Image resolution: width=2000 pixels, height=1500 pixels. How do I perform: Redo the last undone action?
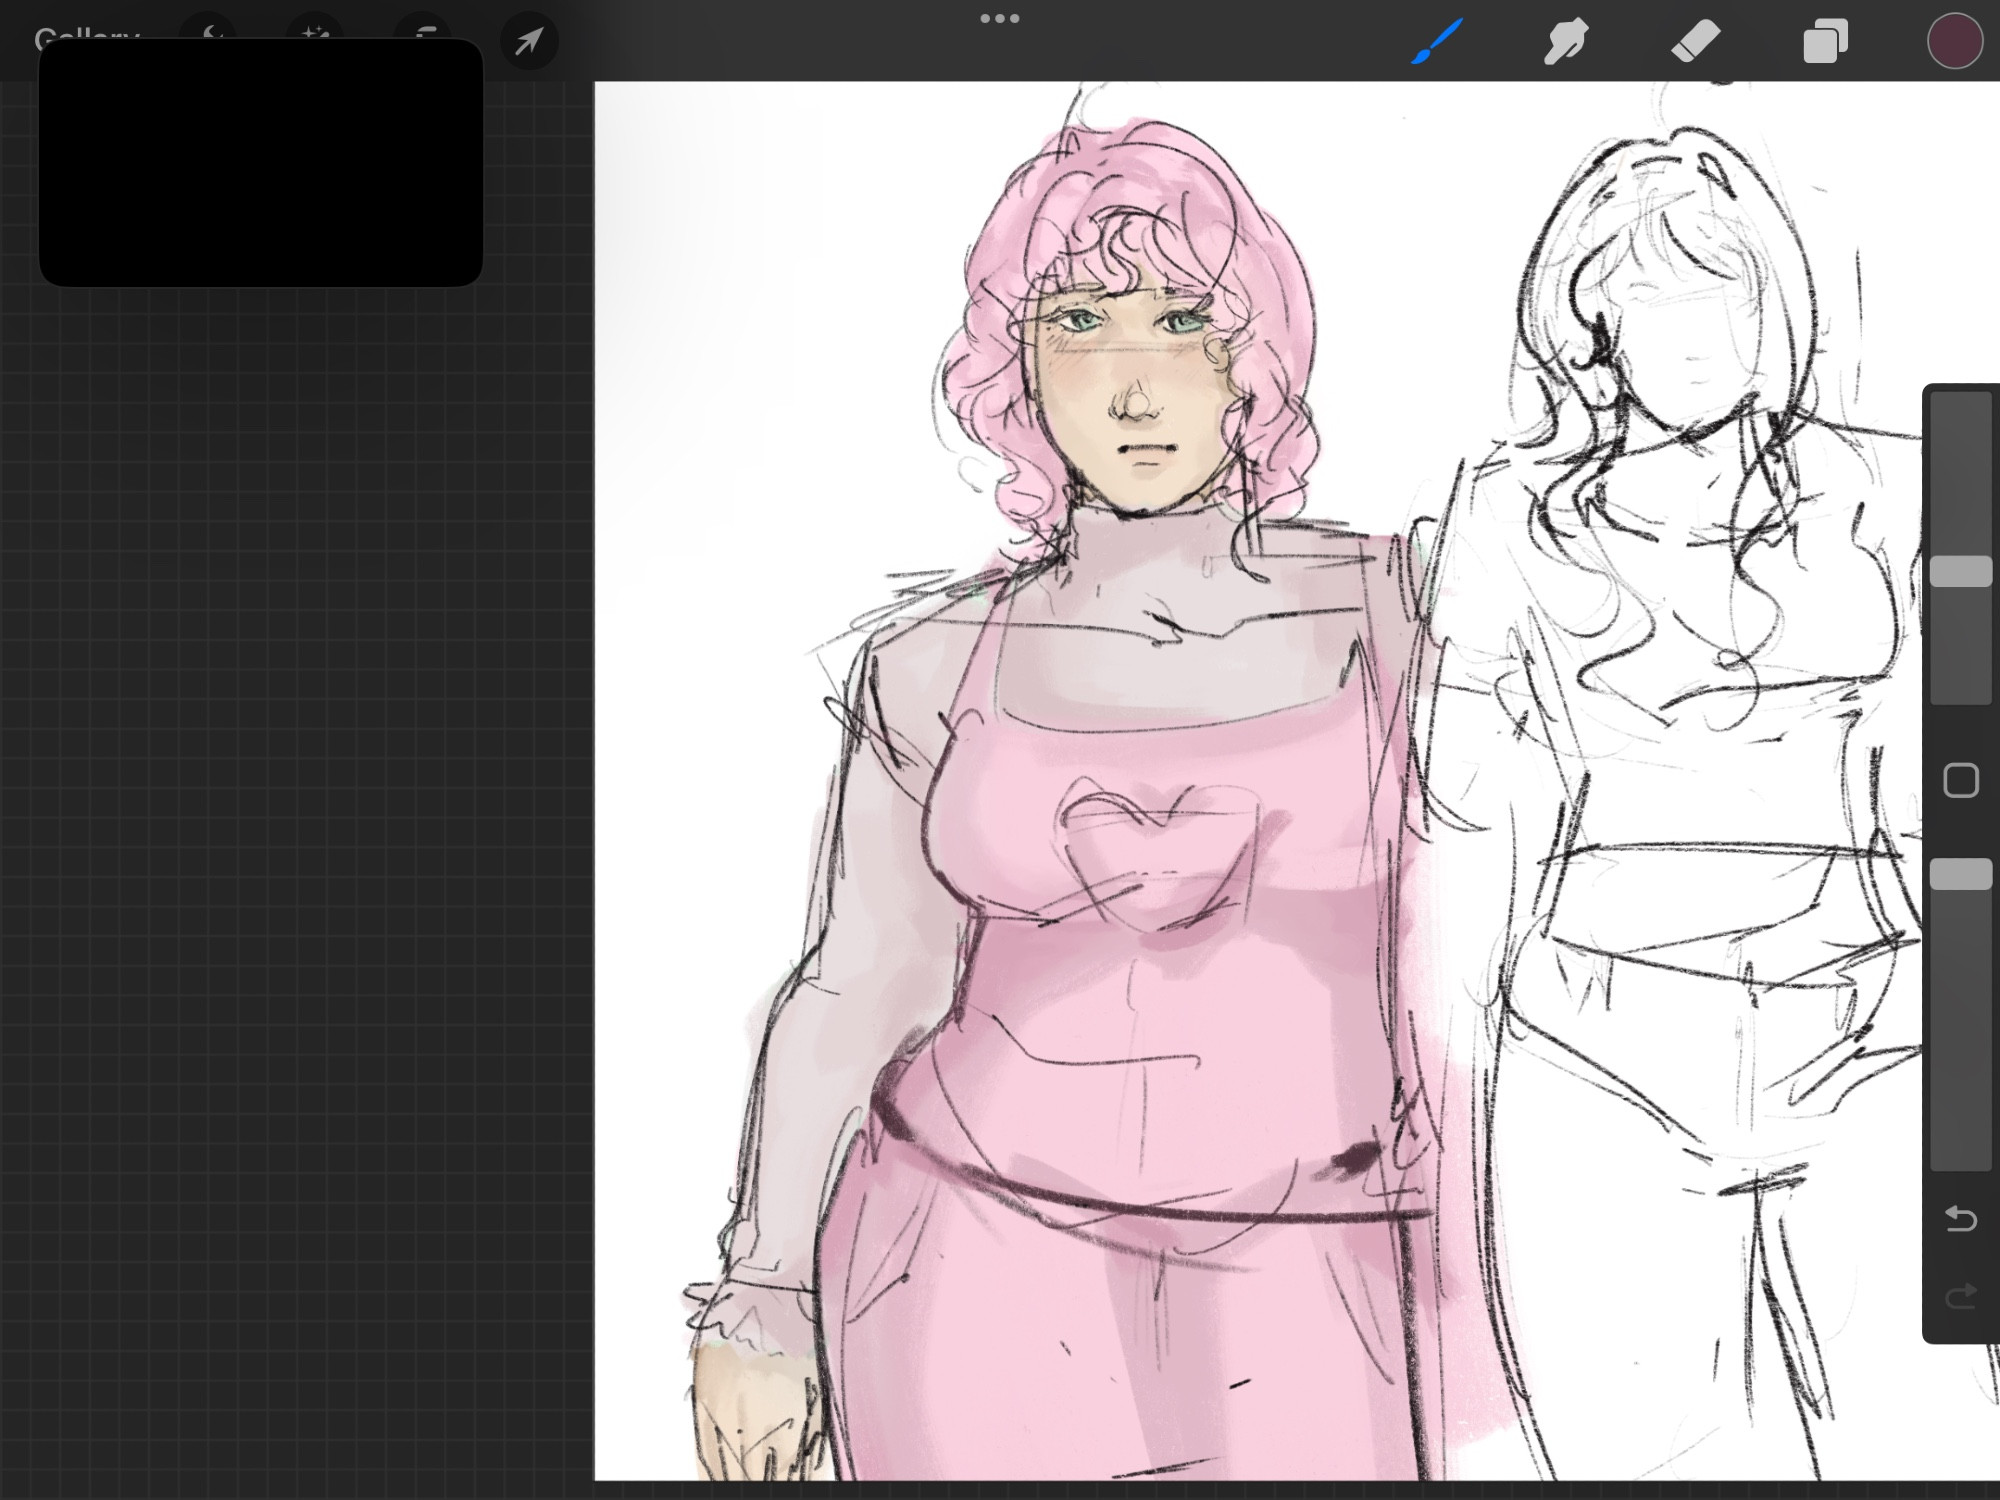[x=1961, y=1296]
